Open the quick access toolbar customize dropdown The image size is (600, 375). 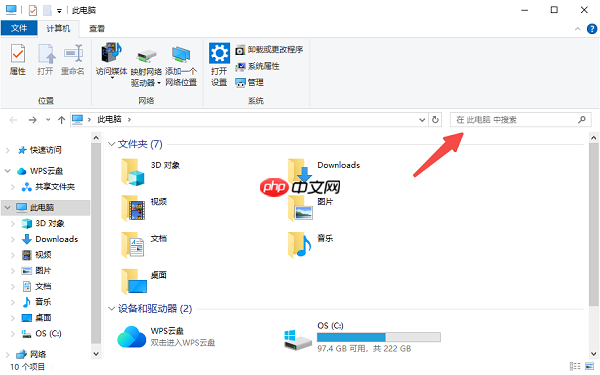point(59,11)
